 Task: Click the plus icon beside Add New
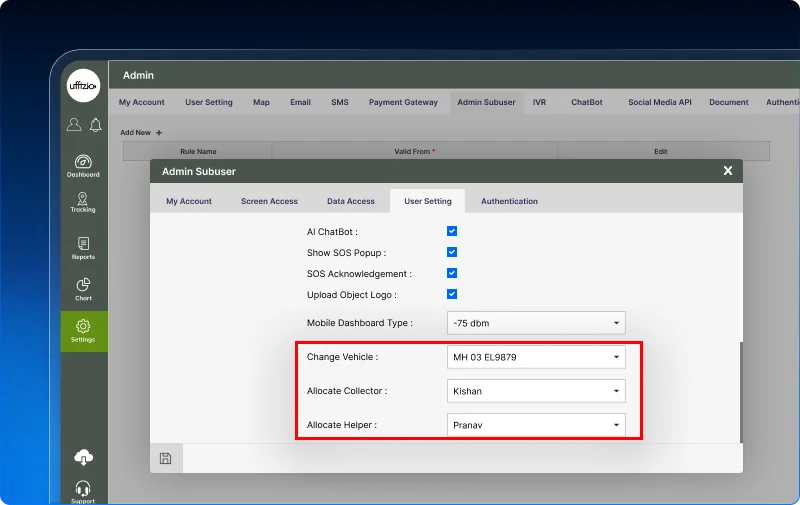coord(159,133)
